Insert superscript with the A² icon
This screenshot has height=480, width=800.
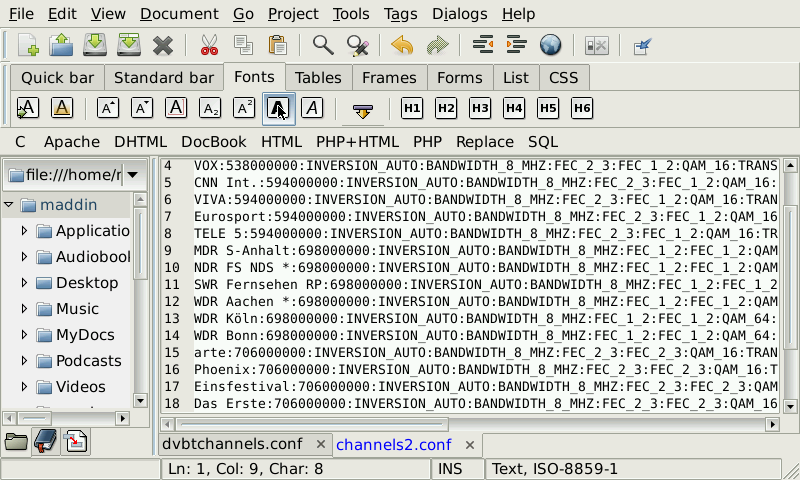[x=244, y=108]
